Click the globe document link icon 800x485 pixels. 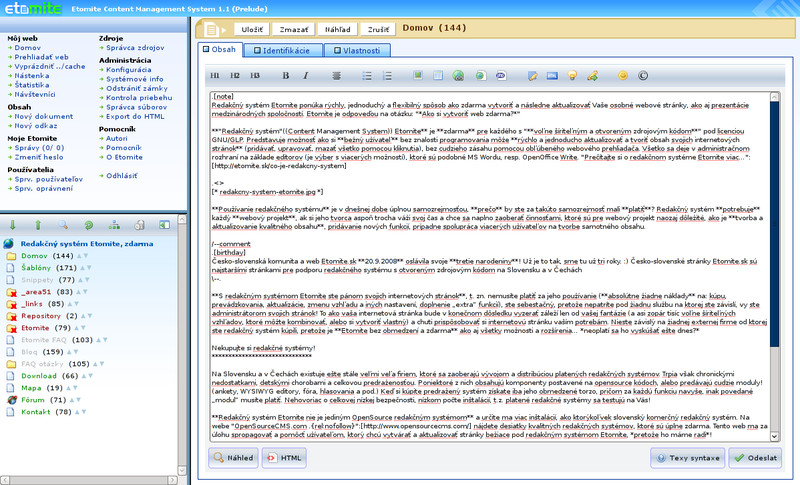tap(480, 75)
